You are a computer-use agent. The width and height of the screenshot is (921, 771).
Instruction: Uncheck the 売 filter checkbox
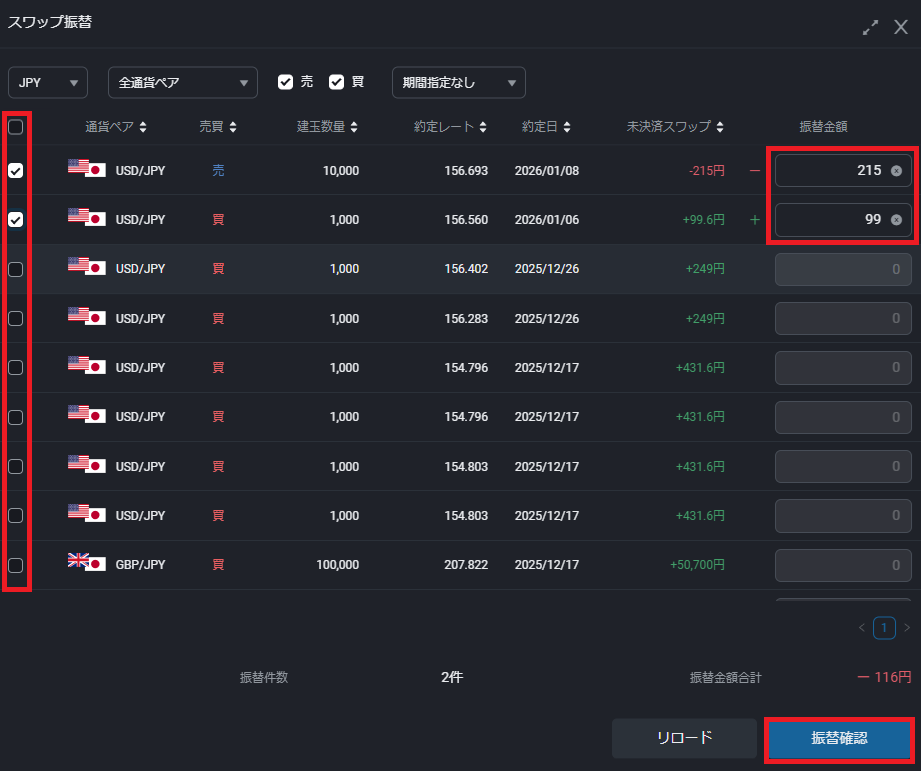286,82
